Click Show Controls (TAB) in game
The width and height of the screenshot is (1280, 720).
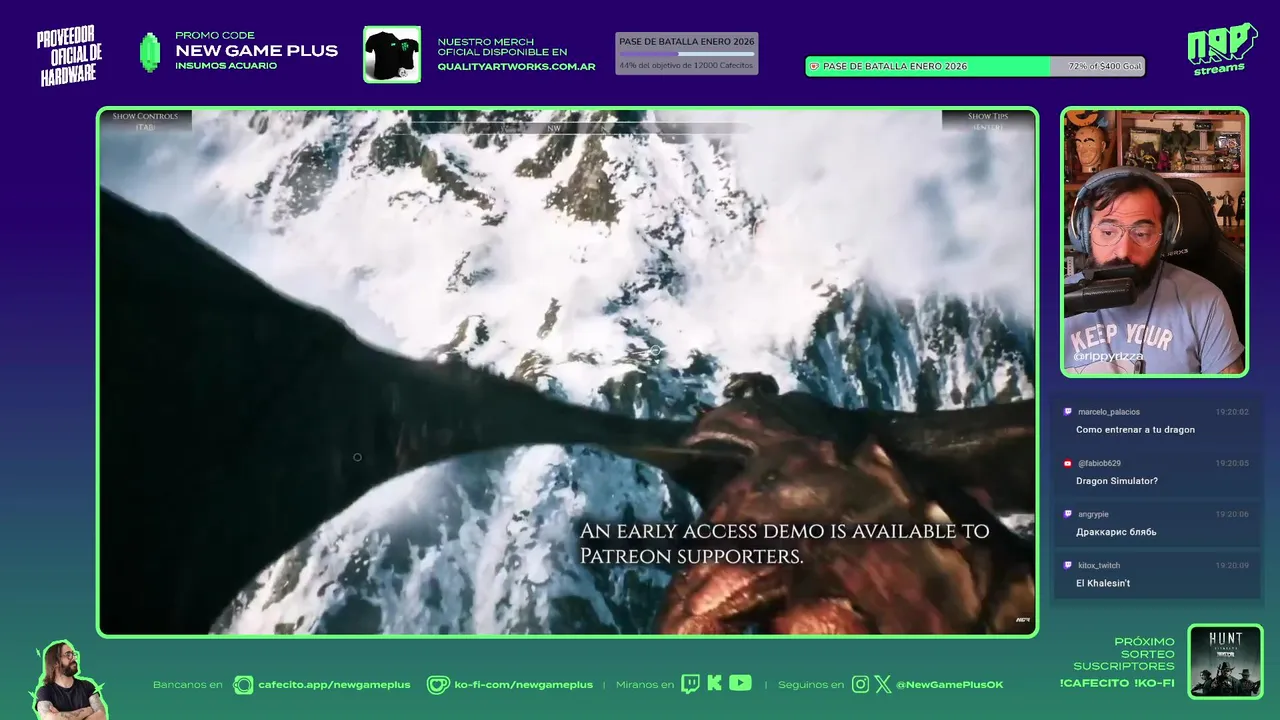(145, 121)
